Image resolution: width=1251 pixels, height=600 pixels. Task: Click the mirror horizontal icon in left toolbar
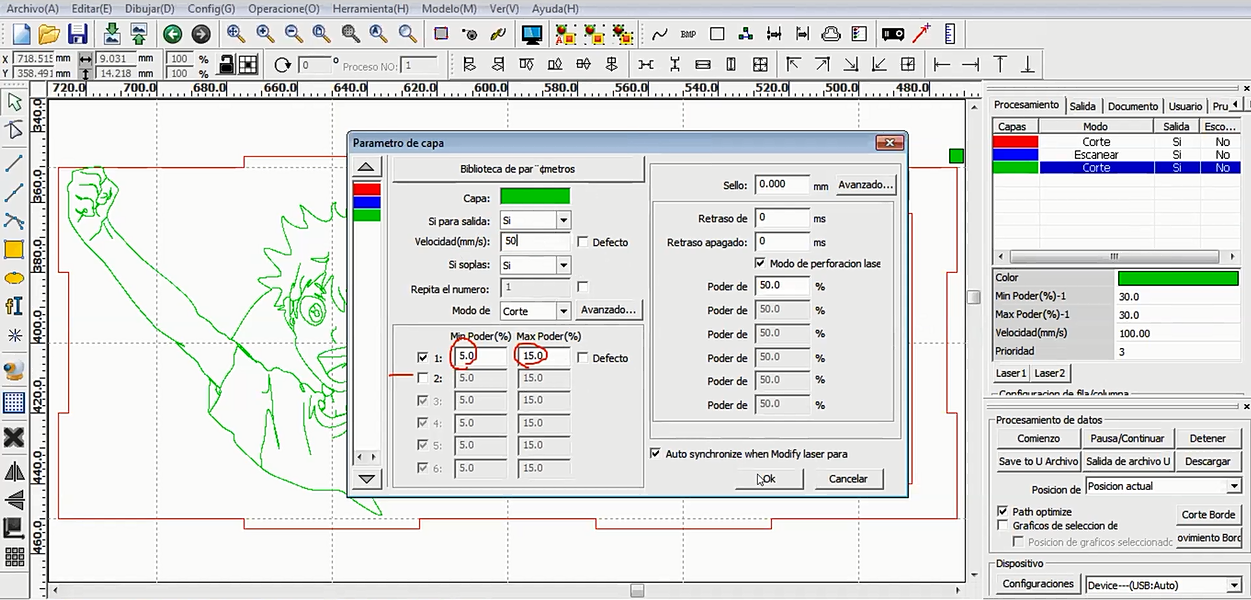pyautogui.click(x=14, y=472)
